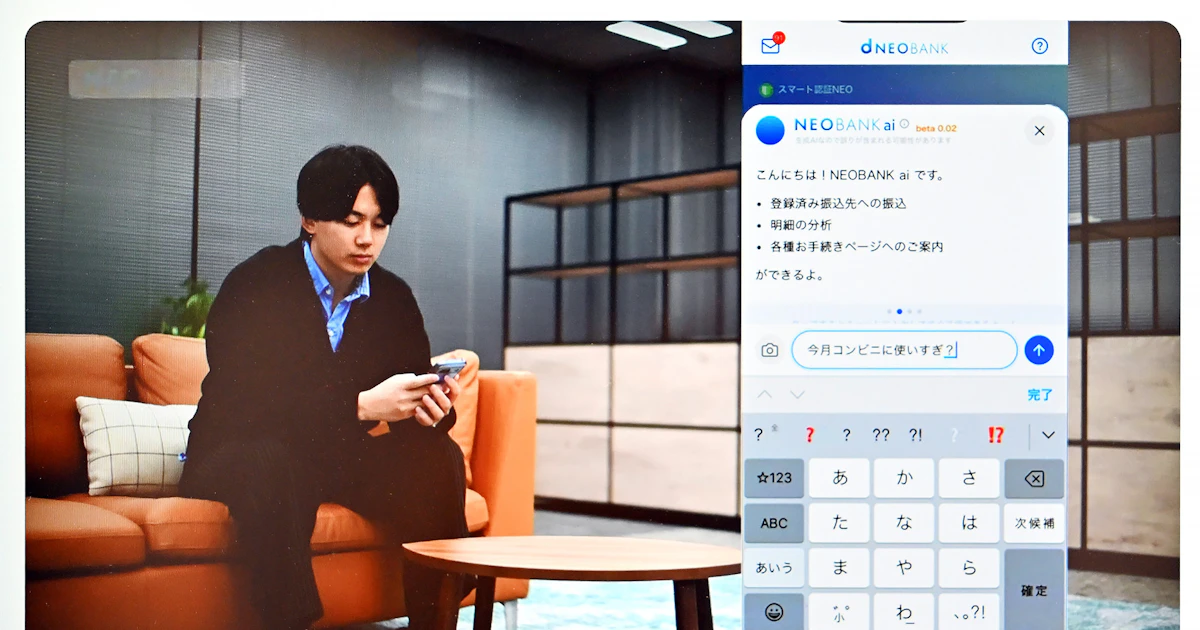This screenshot has height=630, width=1200.
Task: Tap the up chevron above the keyboard
Action: pyautogui.click(x=765, y=395)
